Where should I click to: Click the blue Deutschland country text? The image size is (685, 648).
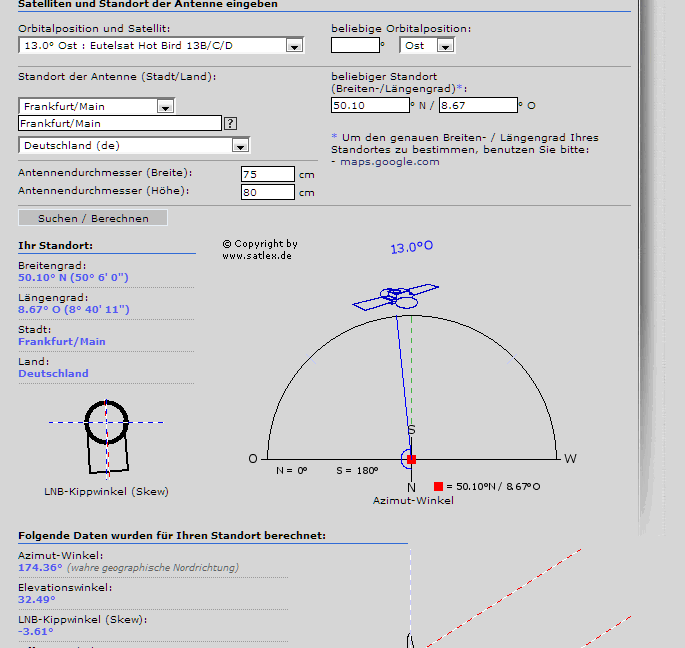pos(53,374)
